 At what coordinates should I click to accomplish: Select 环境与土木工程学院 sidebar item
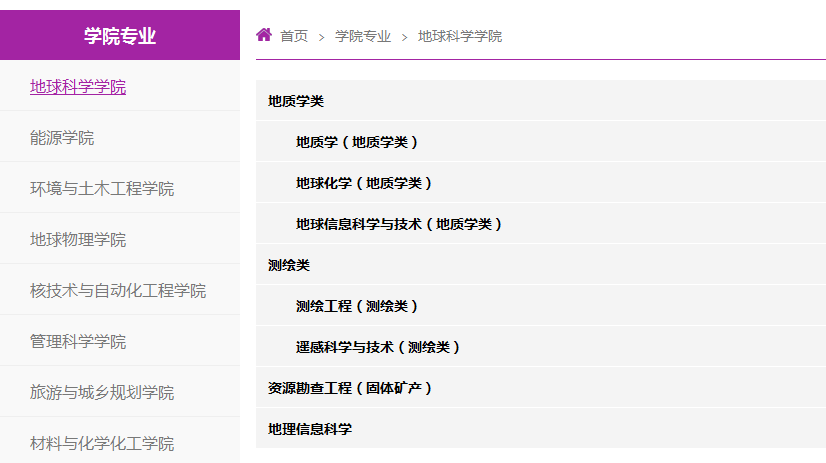[x=102, y=189]
